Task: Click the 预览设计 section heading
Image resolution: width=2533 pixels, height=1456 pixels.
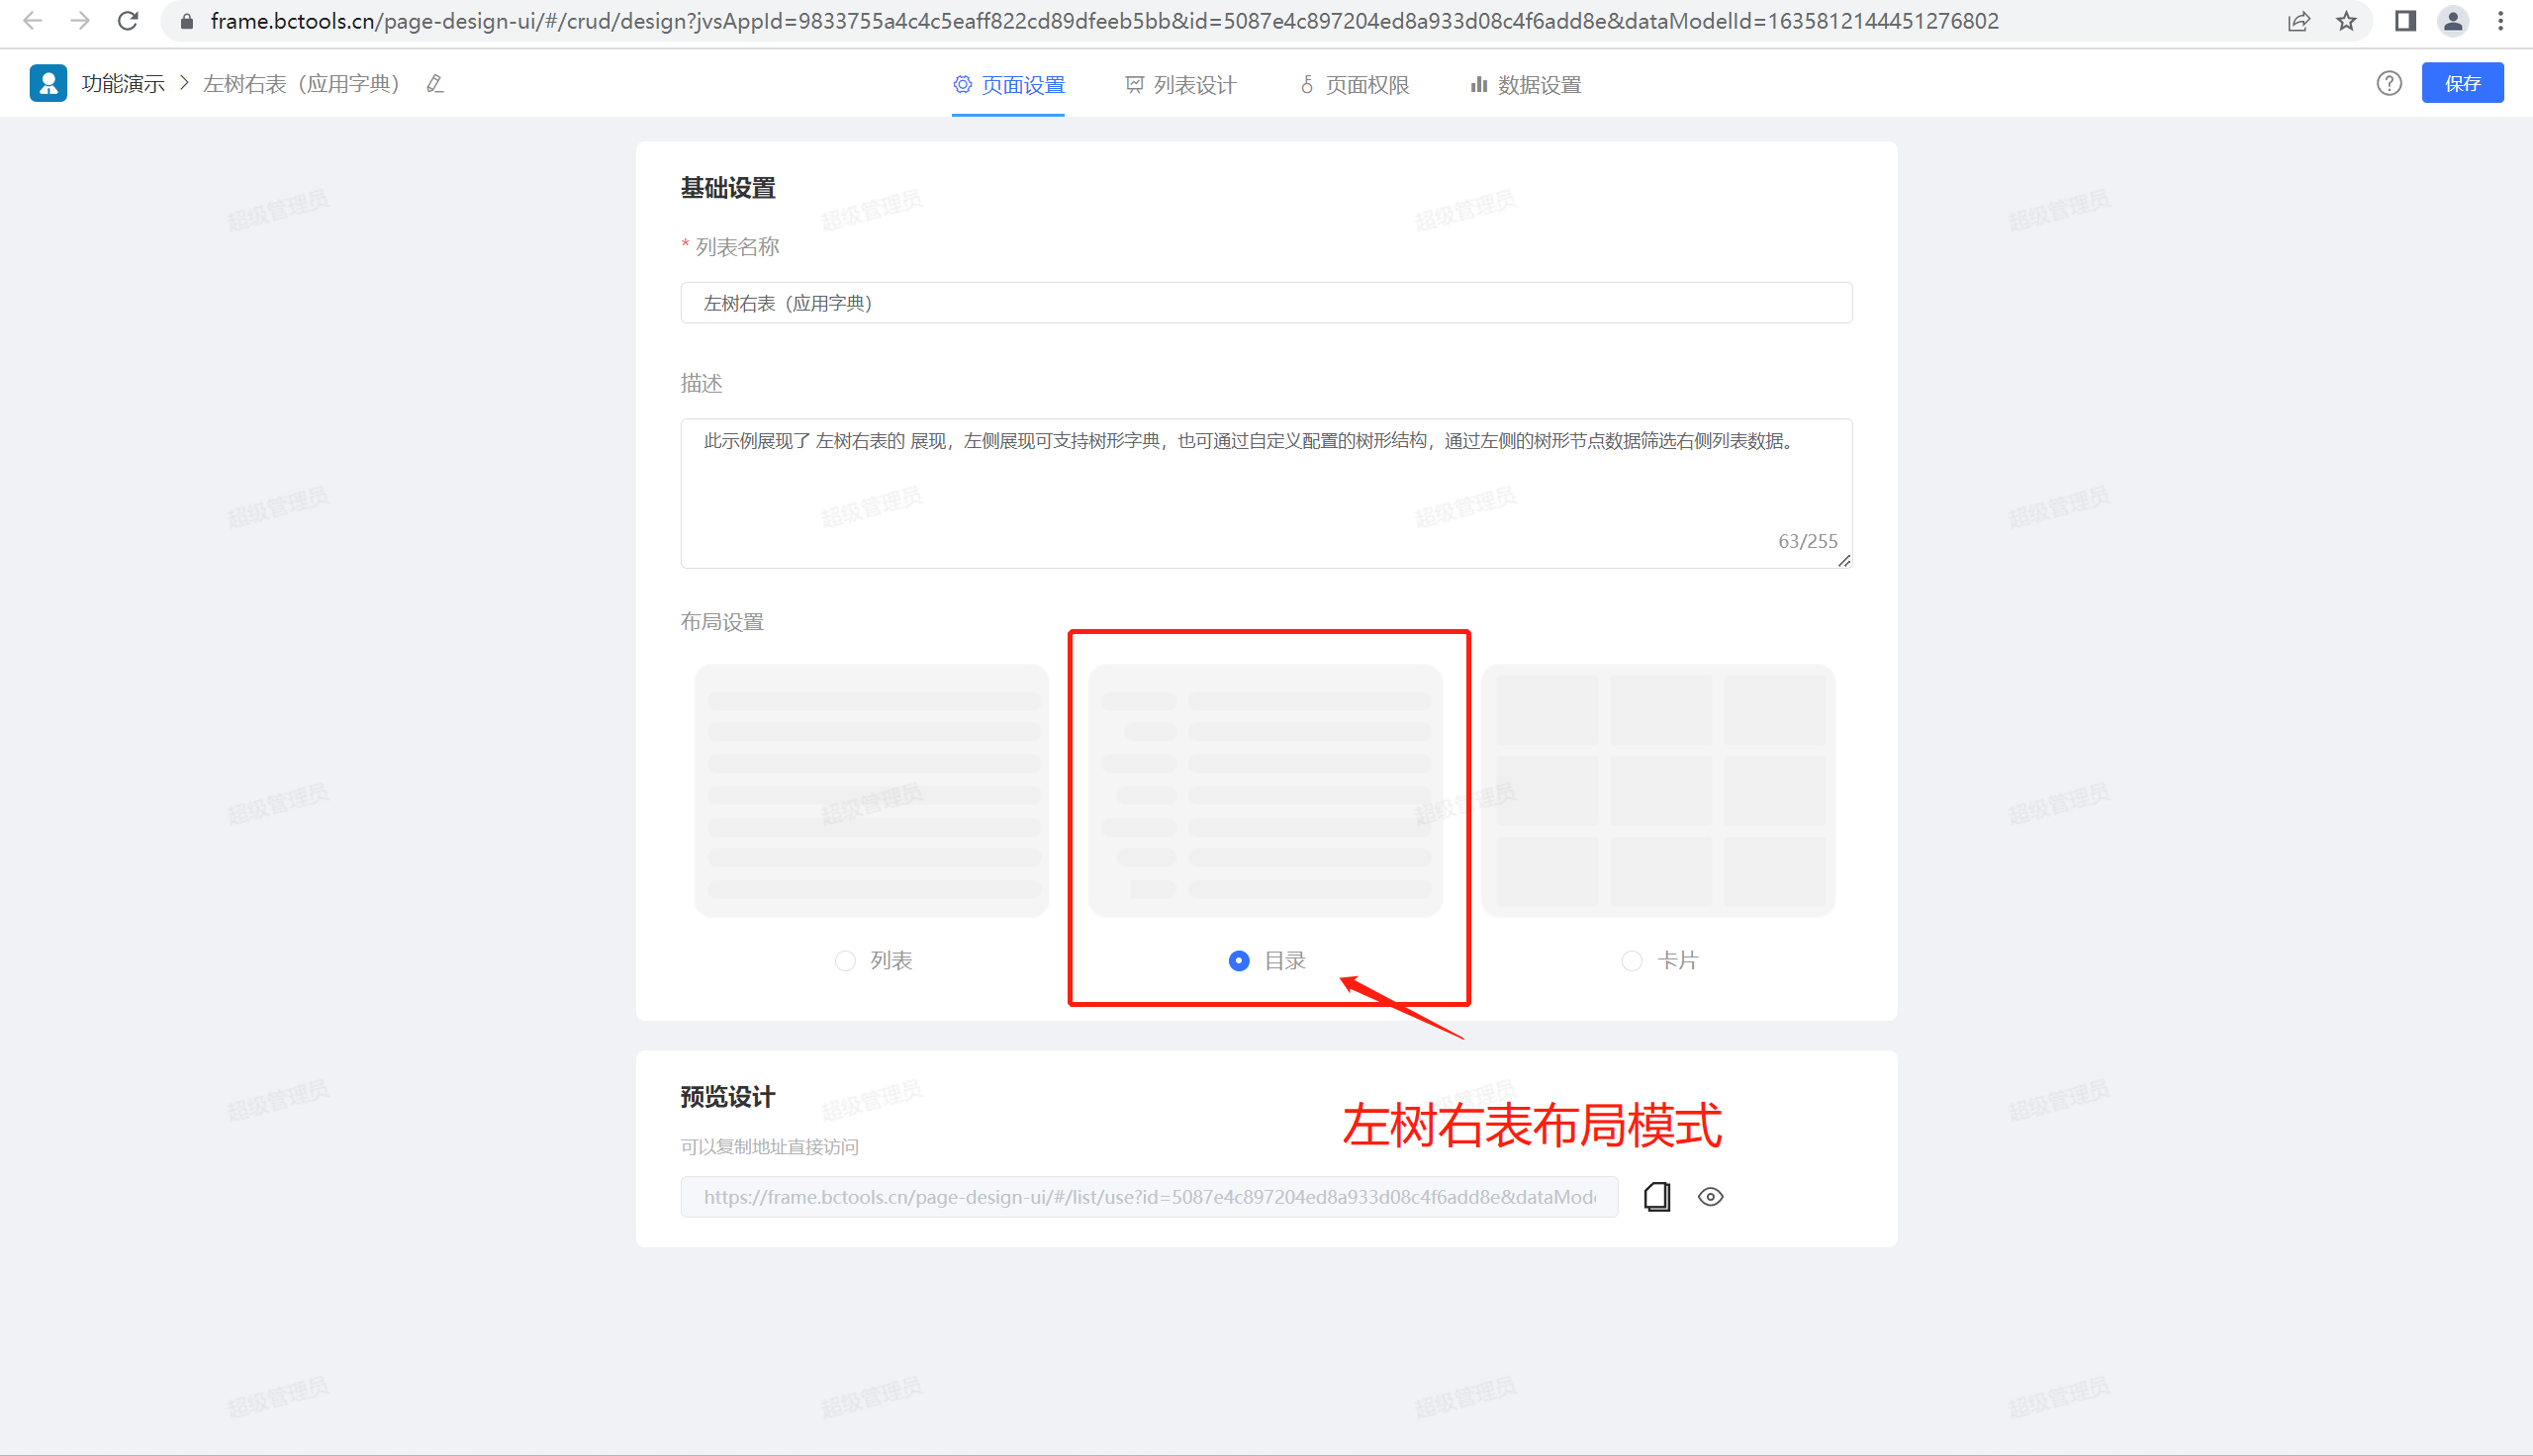Action: [x=728, y=1097]
